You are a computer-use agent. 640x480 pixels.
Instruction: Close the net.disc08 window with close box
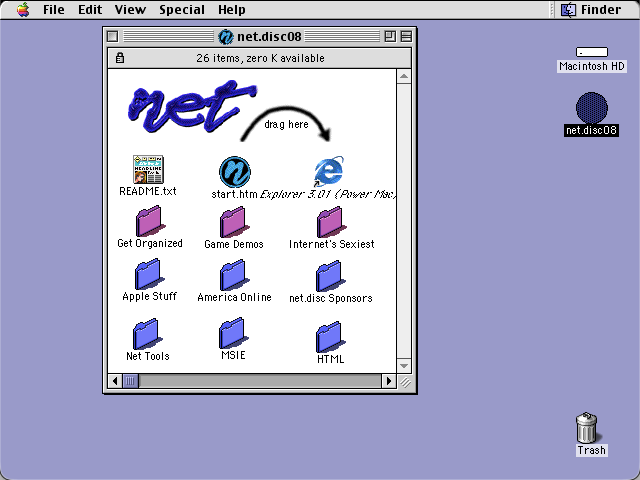(x=113, y=37)
